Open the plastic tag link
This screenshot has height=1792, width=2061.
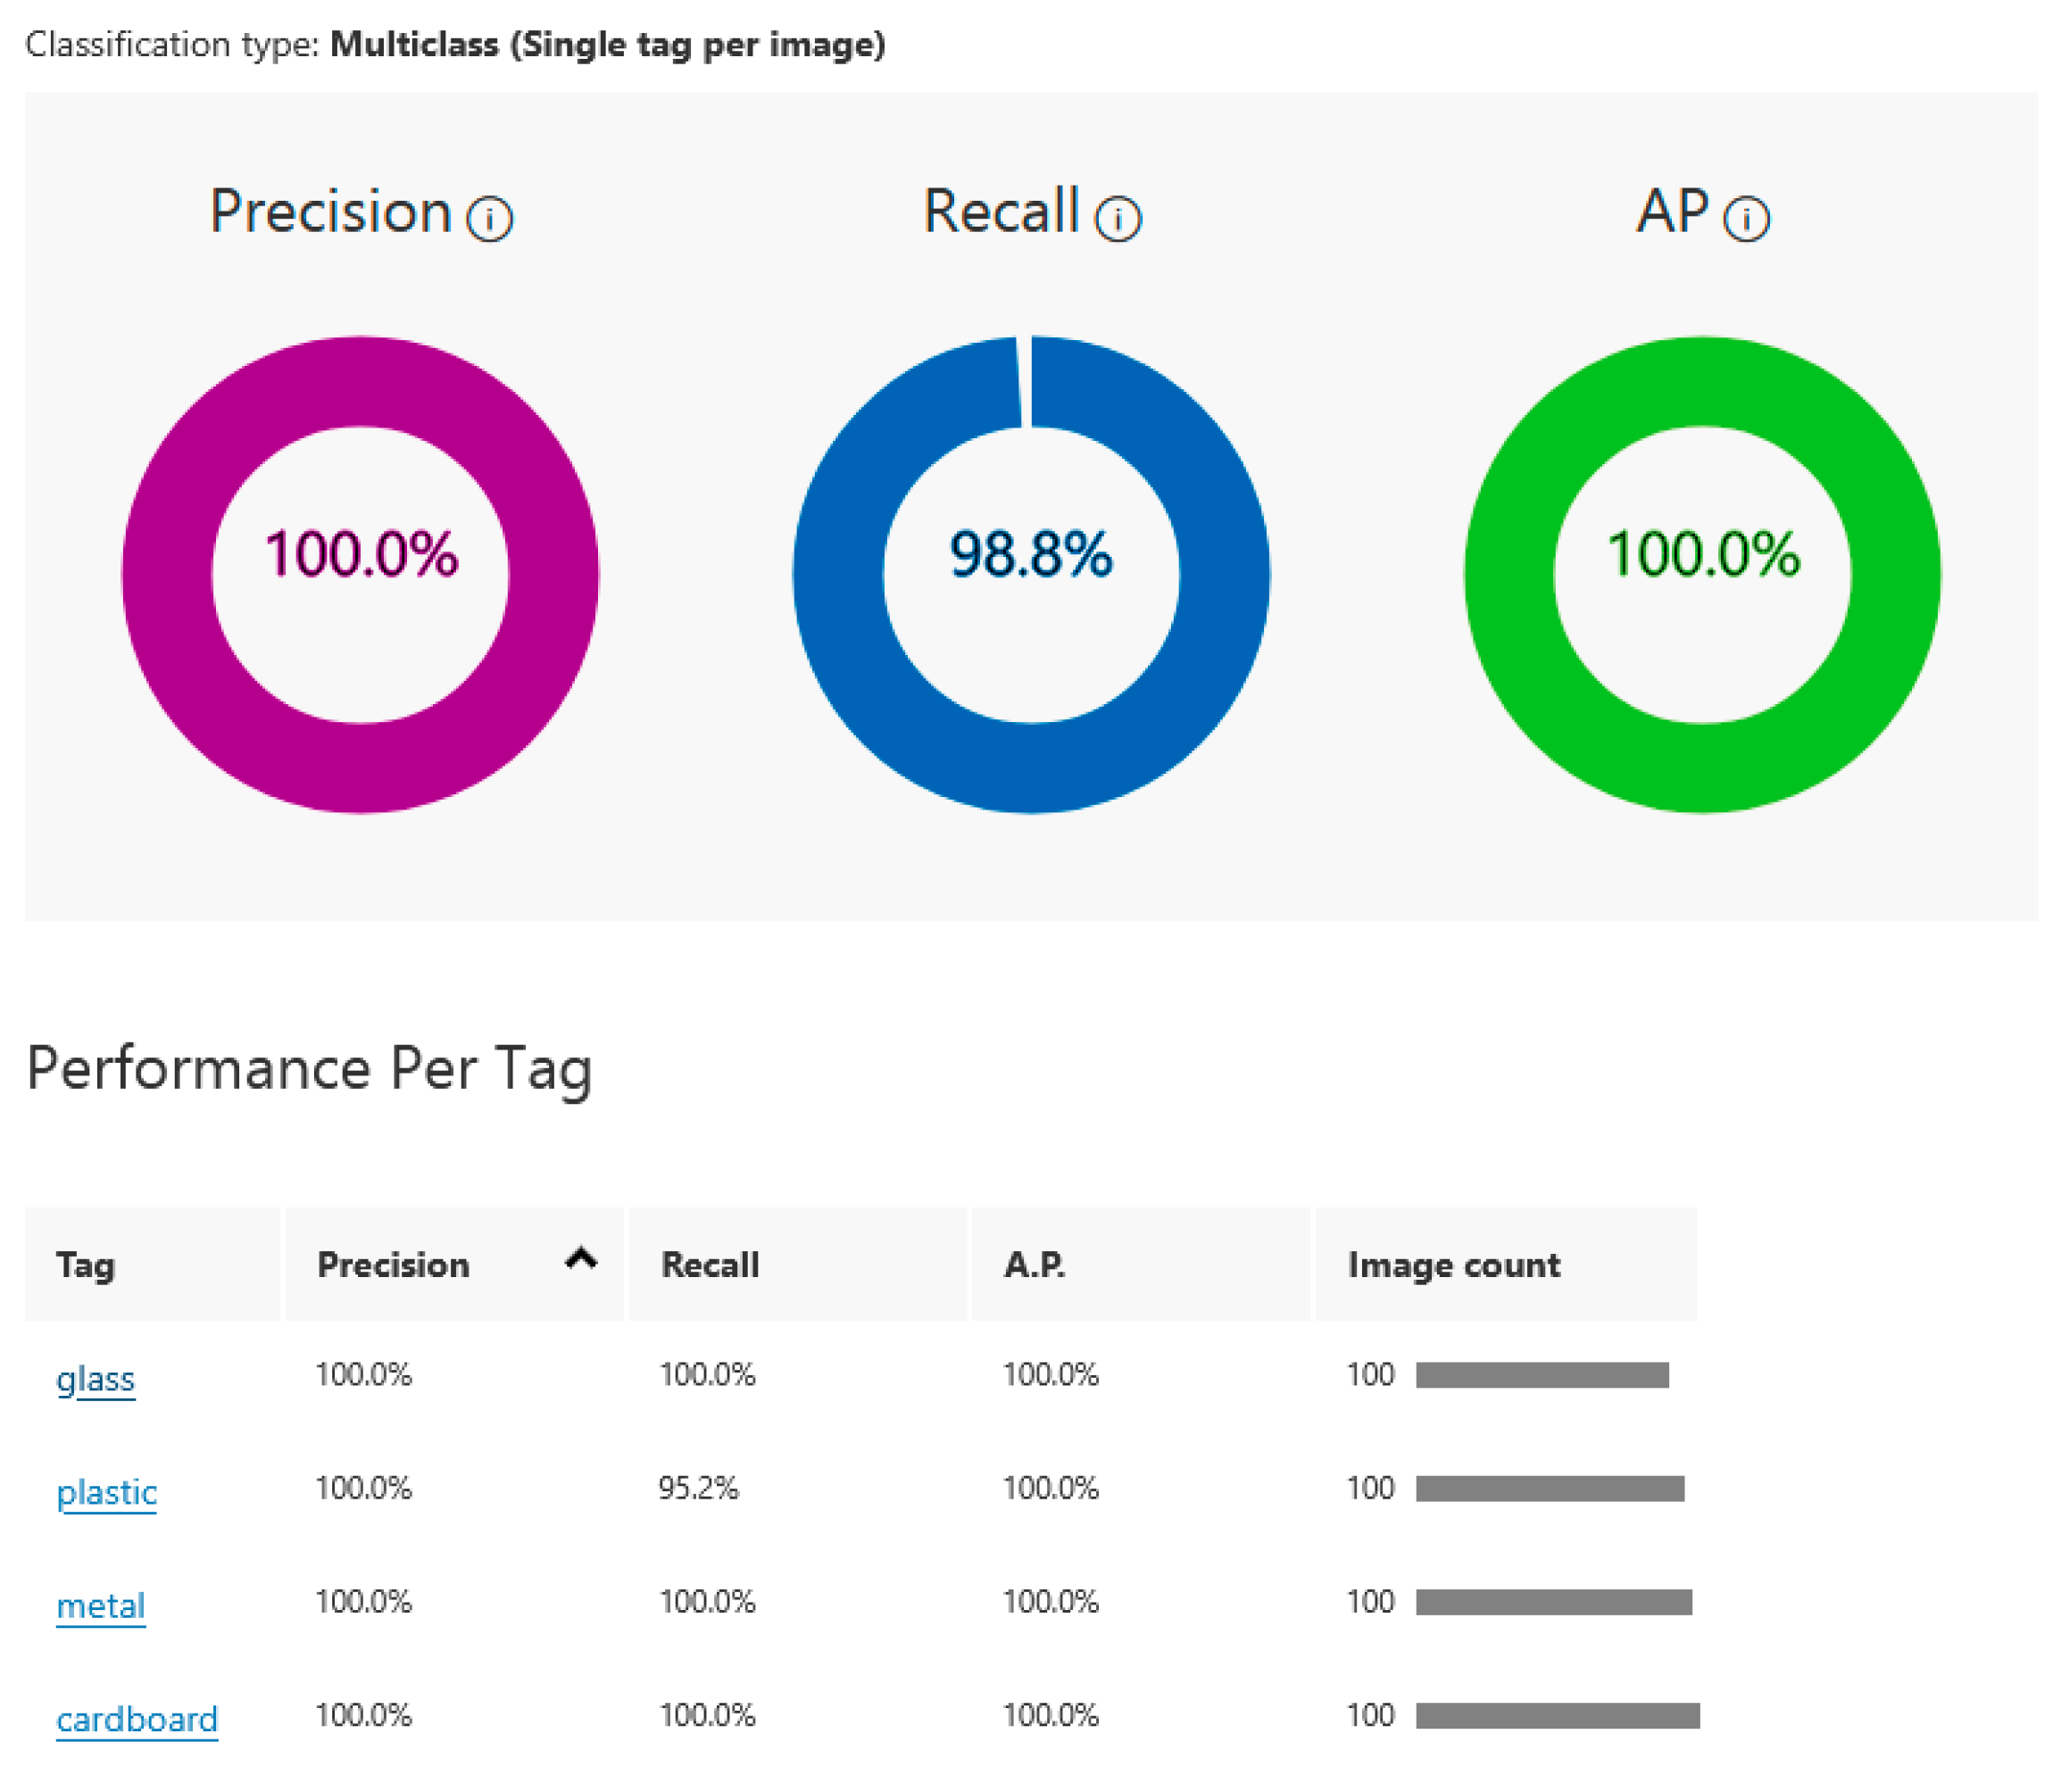click(106, 1491)
